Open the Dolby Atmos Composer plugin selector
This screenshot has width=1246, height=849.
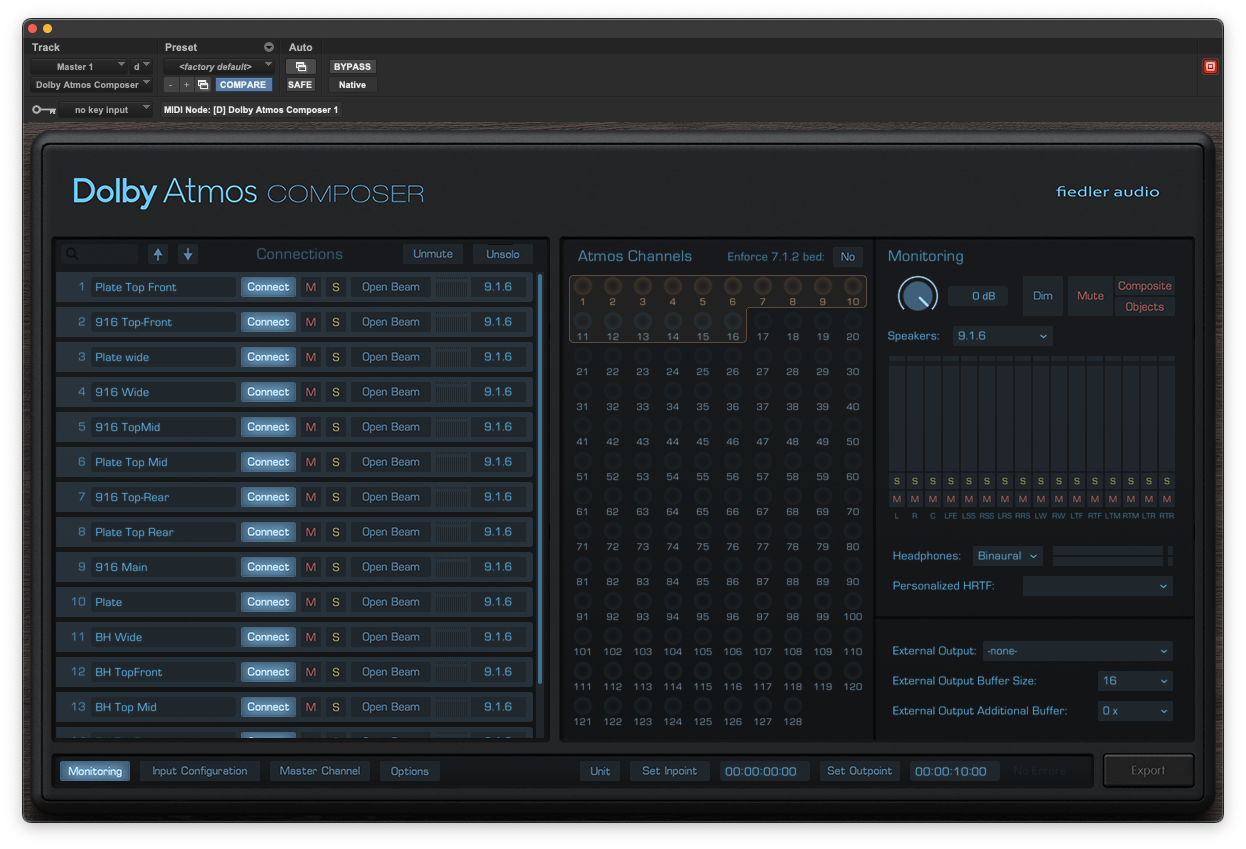point(92,85)
